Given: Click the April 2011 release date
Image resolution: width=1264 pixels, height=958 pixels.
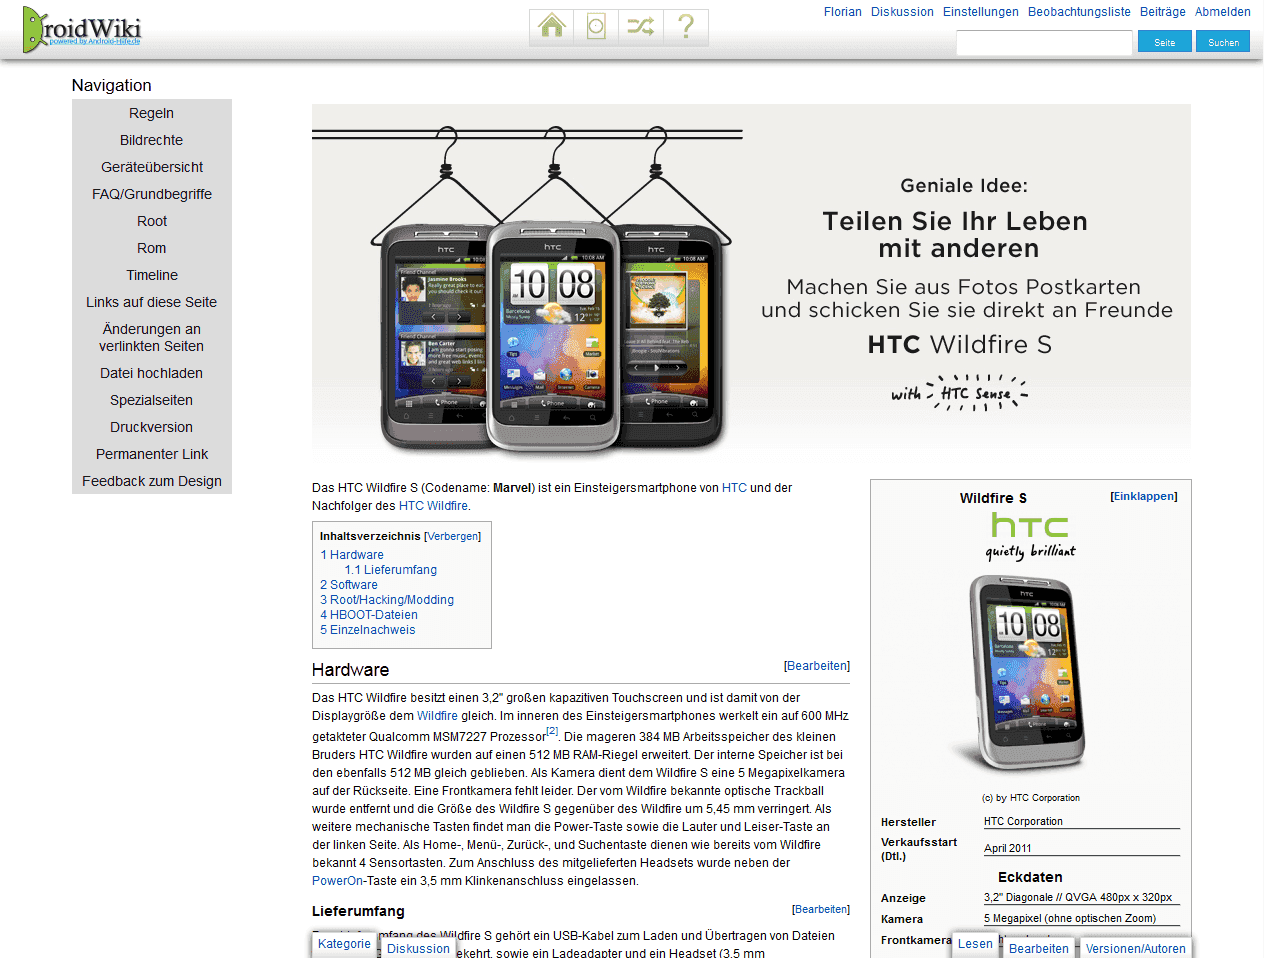Looking at the screenshot, I should click(1007, 848).
